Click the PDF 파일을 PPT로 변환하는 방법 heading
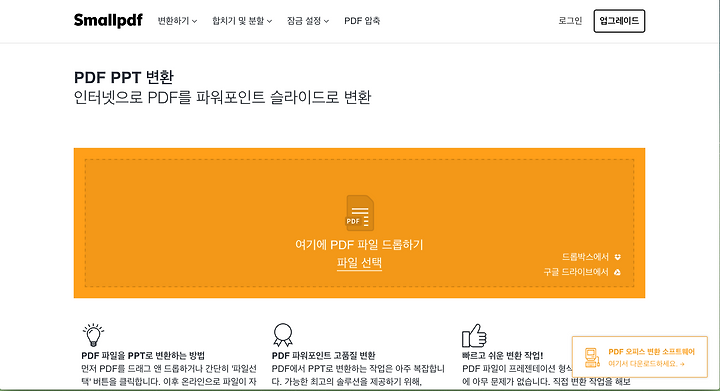The height and width of the screenshot is (391, 720). [x=143, y=356]
